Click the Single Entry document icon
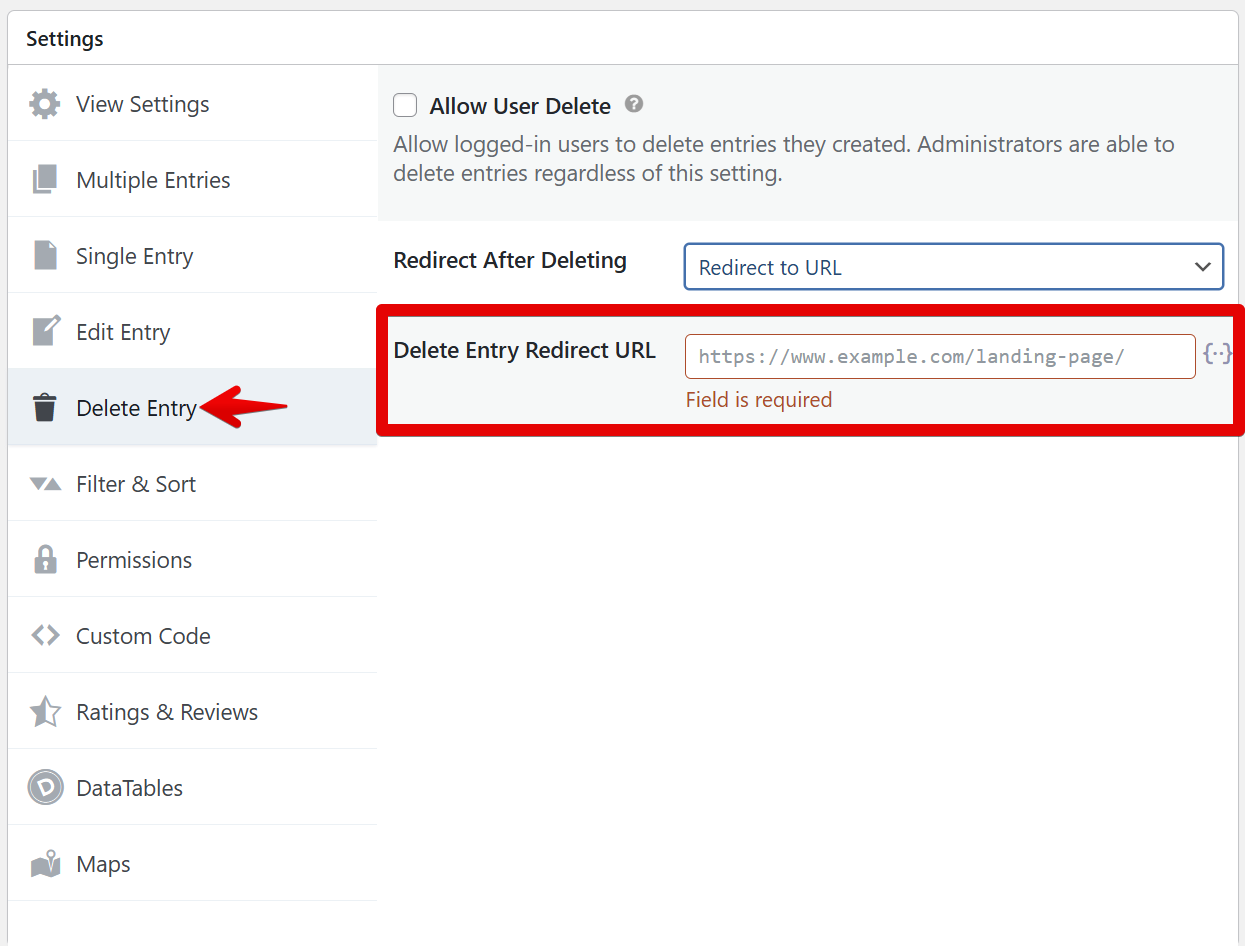This screenshot has height=946, width=1250. click(x=45, y=256)
